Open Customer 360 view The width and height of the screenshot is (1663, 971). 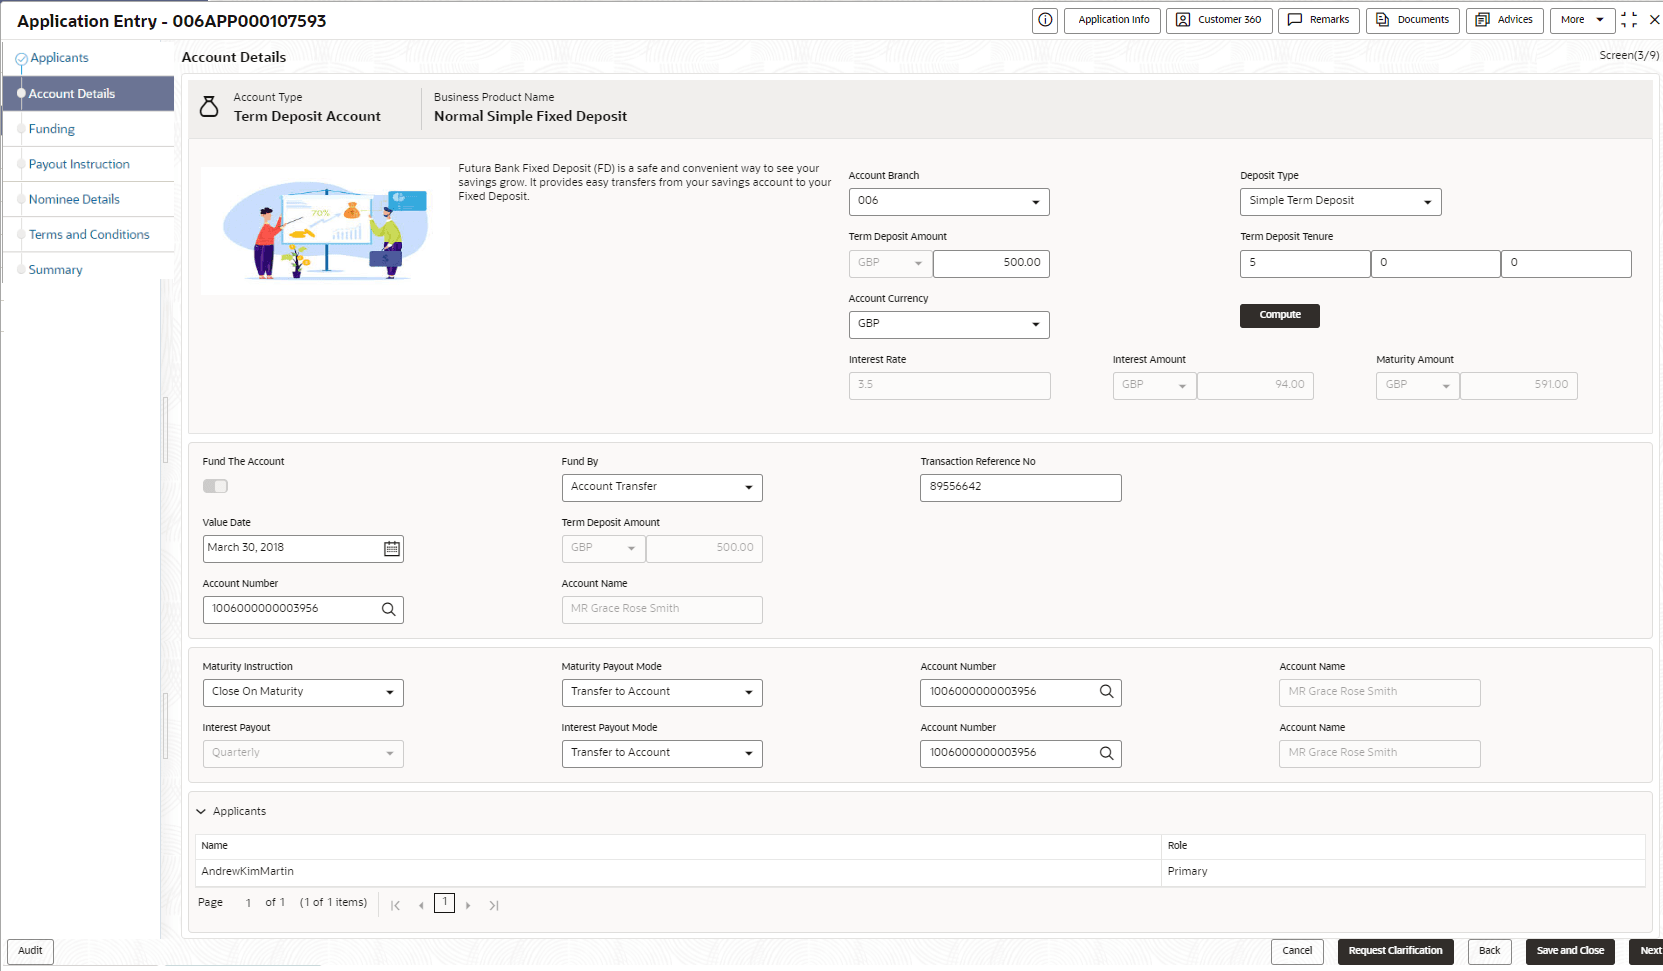click(x=1219, y=20)
